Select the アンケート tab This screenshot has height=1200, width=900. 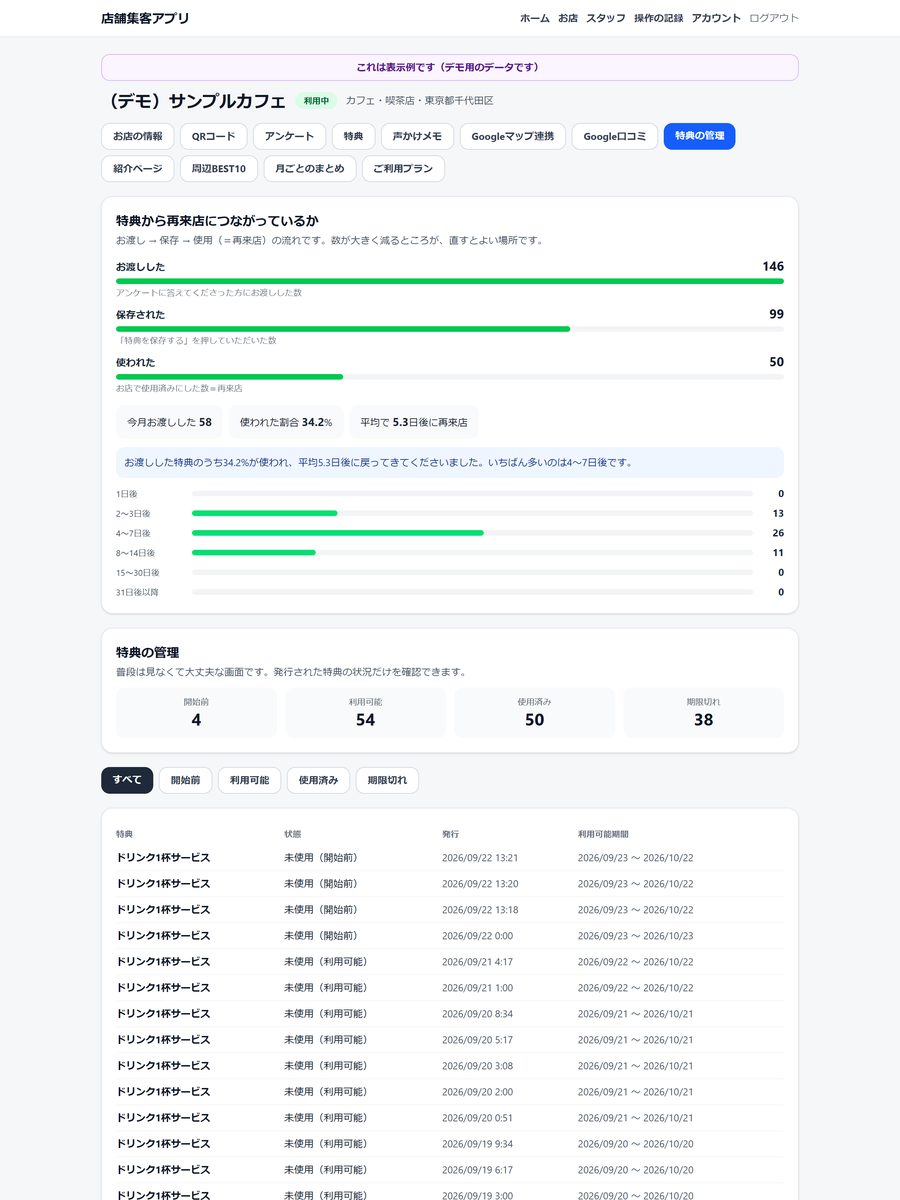[x=290, y=136]
